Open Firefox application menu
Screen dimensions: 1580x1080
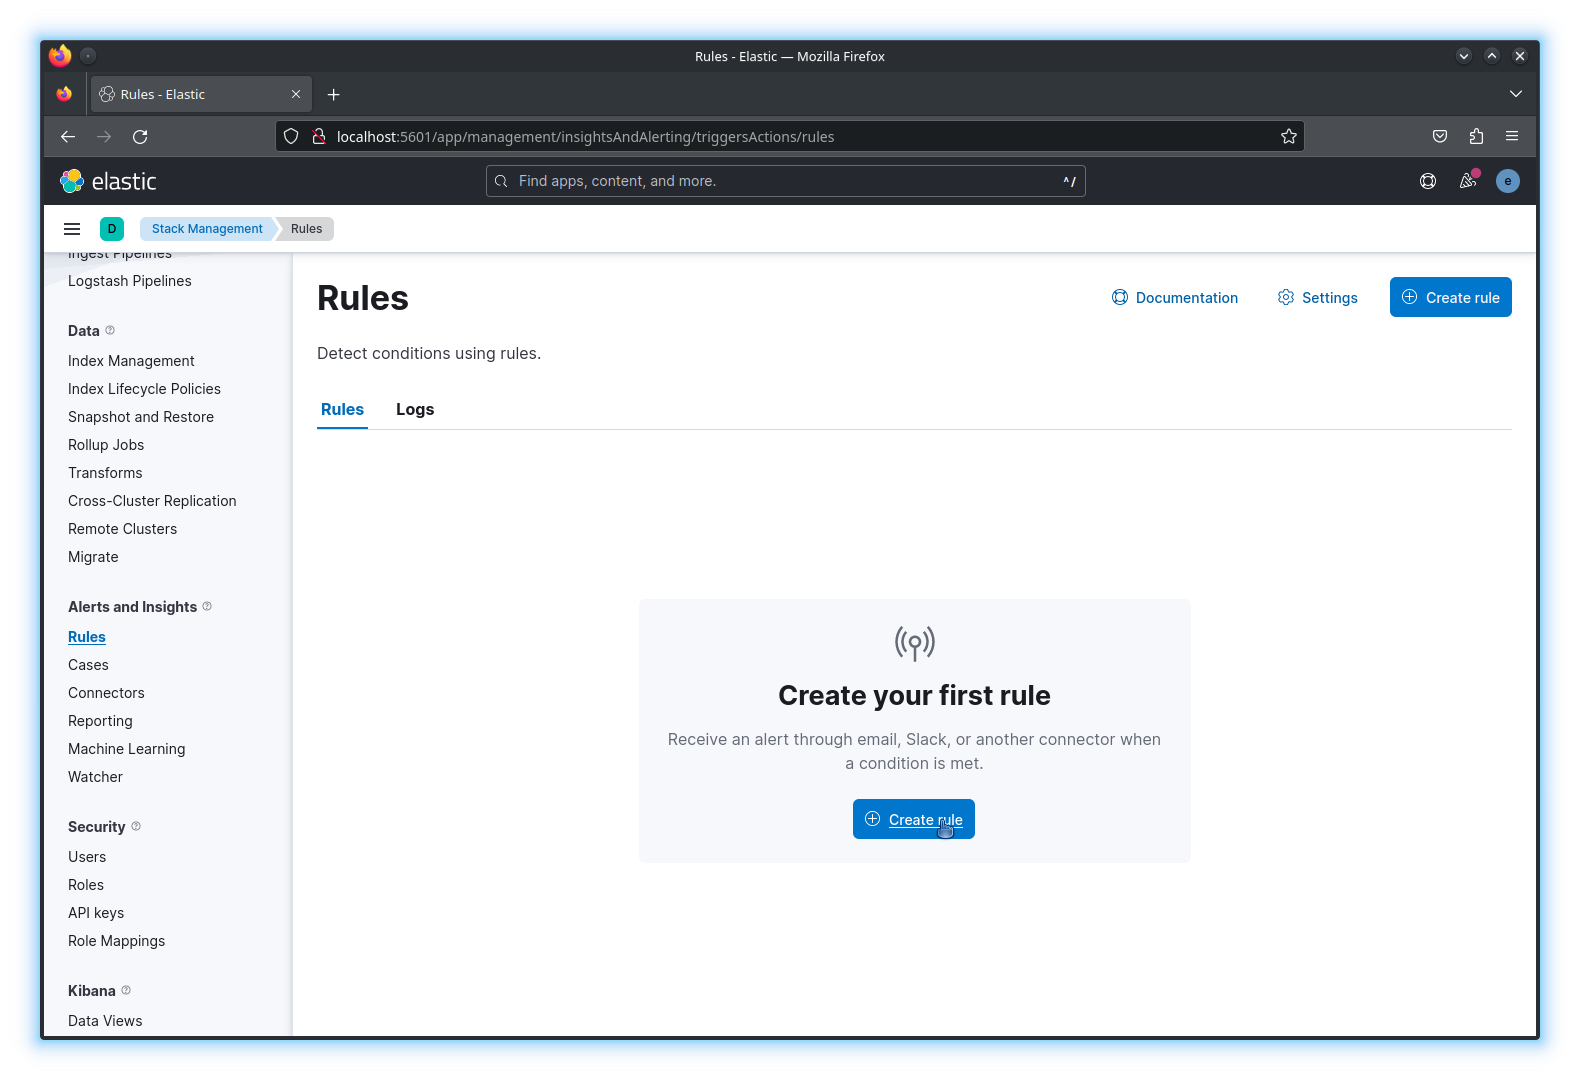click(x=1512, y=137)
